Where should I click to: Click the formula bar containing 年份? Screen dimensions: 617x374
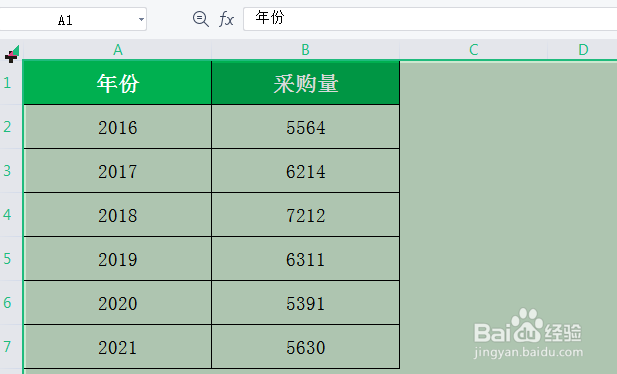430,19
